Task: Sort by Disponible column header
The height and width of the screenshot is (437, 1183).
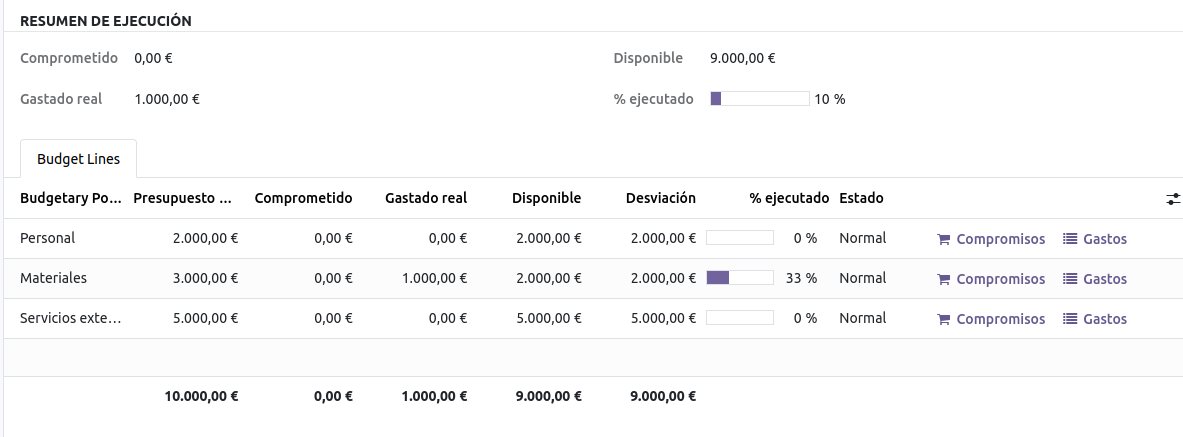Action: (547, 198)
